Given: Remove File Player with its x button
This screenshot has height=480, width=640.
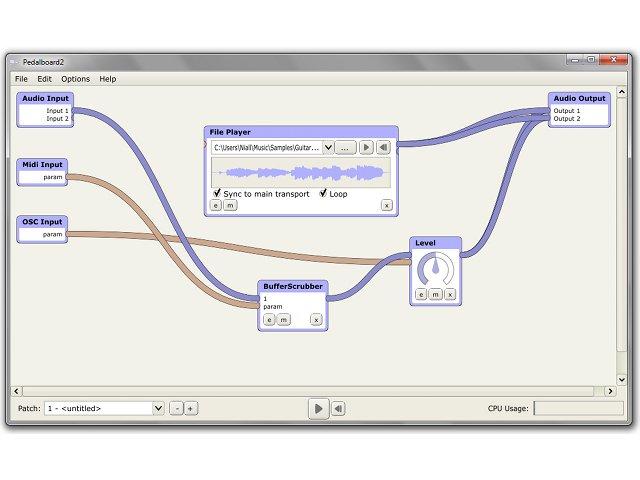Looking at the screenshot, I should point(387,205).
